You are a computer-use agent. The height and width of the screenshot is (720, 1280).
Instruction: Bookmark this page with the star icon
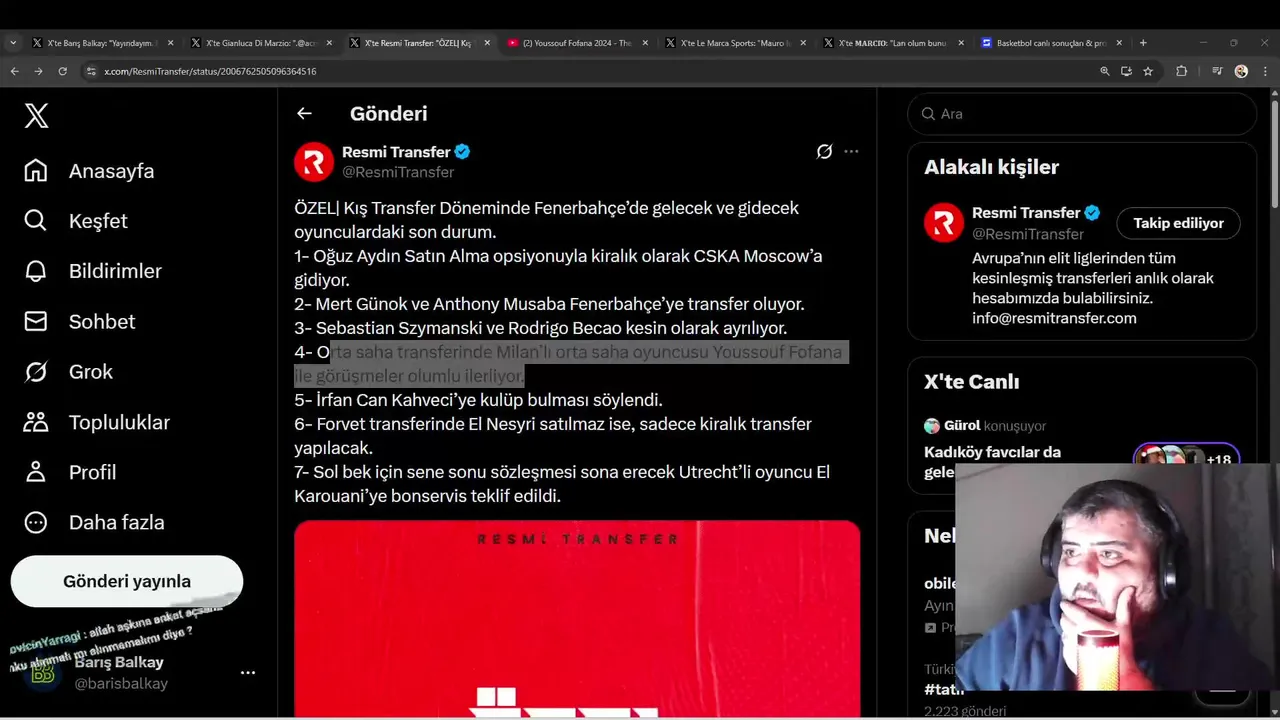(x=1148, y=71)
